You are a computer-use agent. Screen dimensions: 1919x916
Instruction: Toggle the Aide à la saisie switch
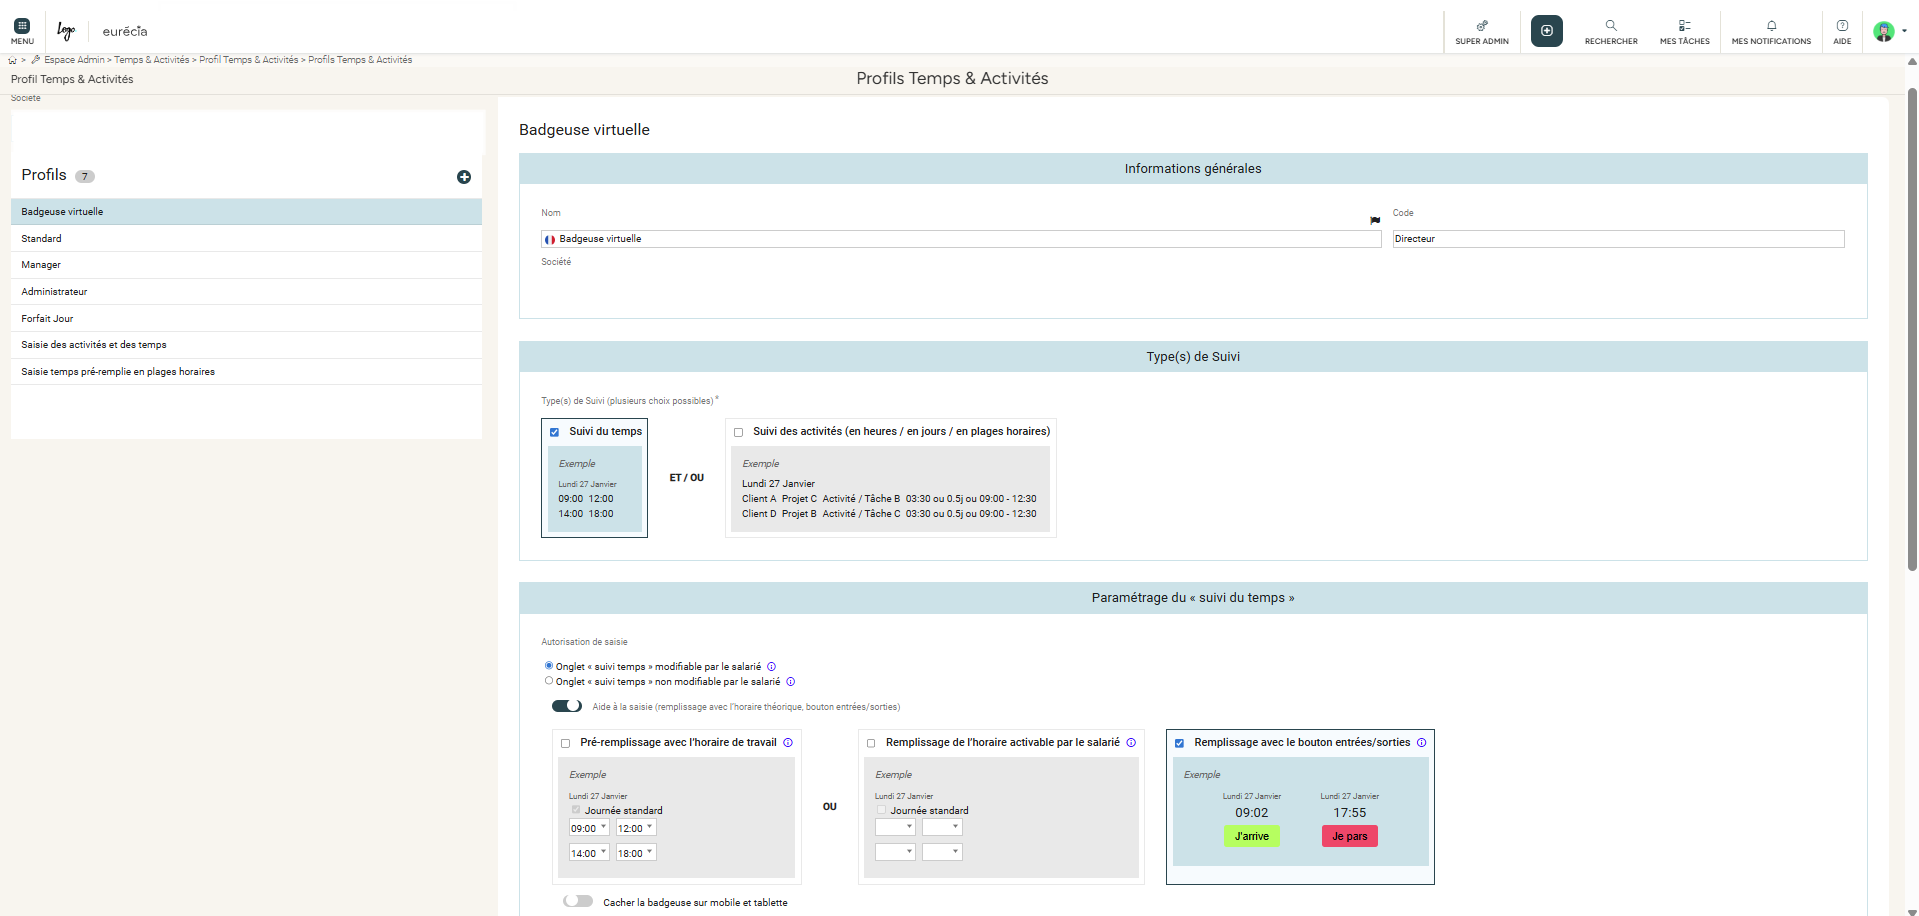(567, 706)
